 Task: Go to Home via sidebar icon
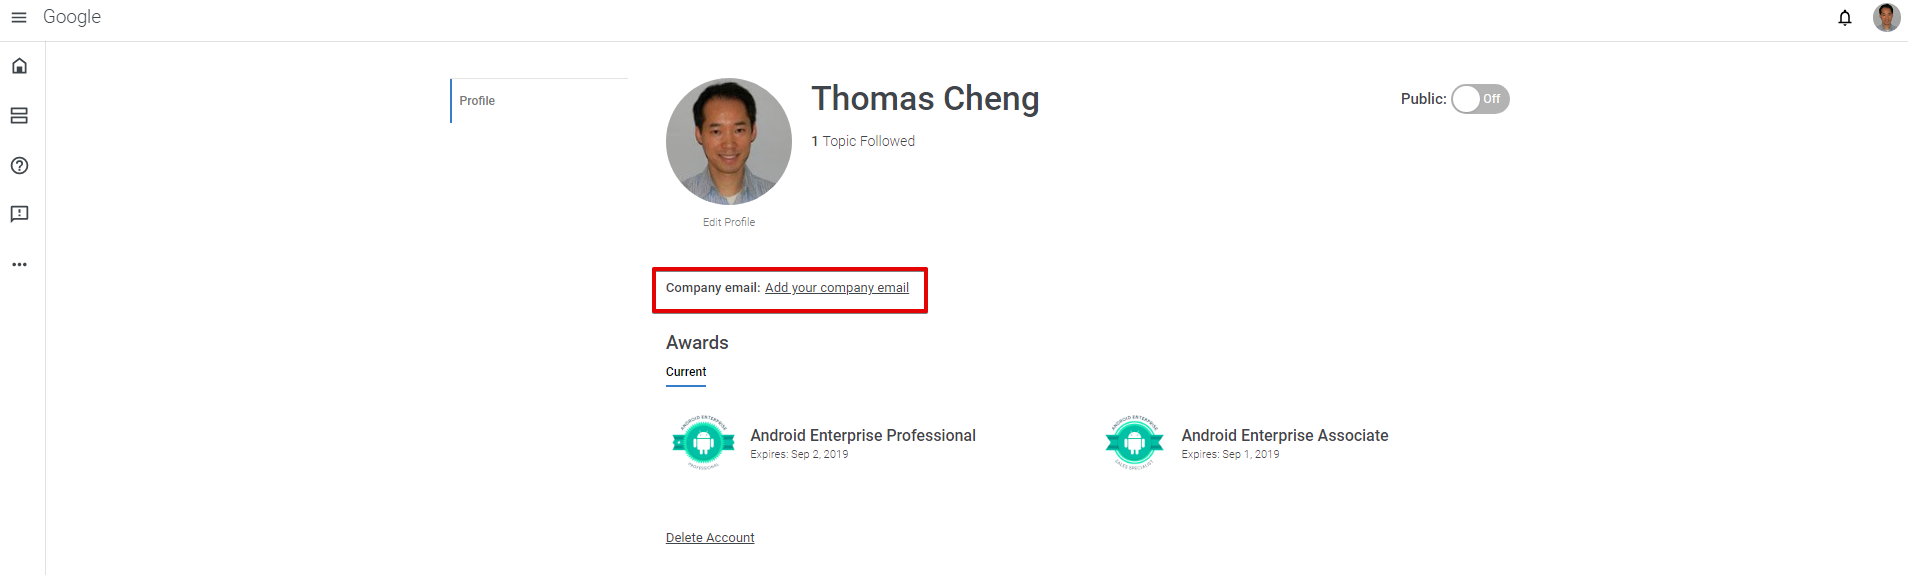pos(19,66)
